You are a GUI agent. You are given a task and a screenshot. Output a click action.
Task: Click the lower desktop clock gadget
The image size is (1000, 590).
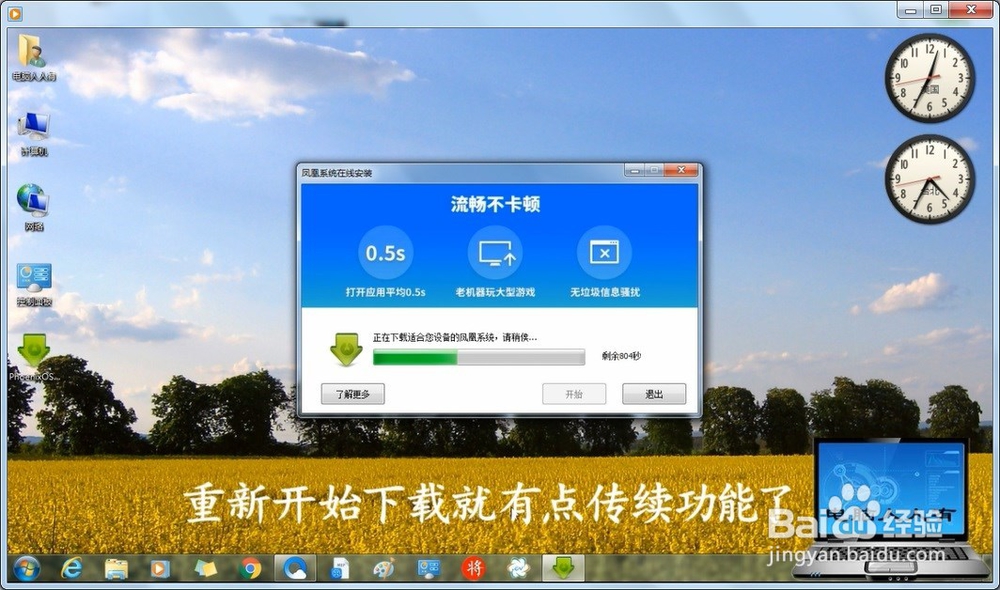coord(930,179)
